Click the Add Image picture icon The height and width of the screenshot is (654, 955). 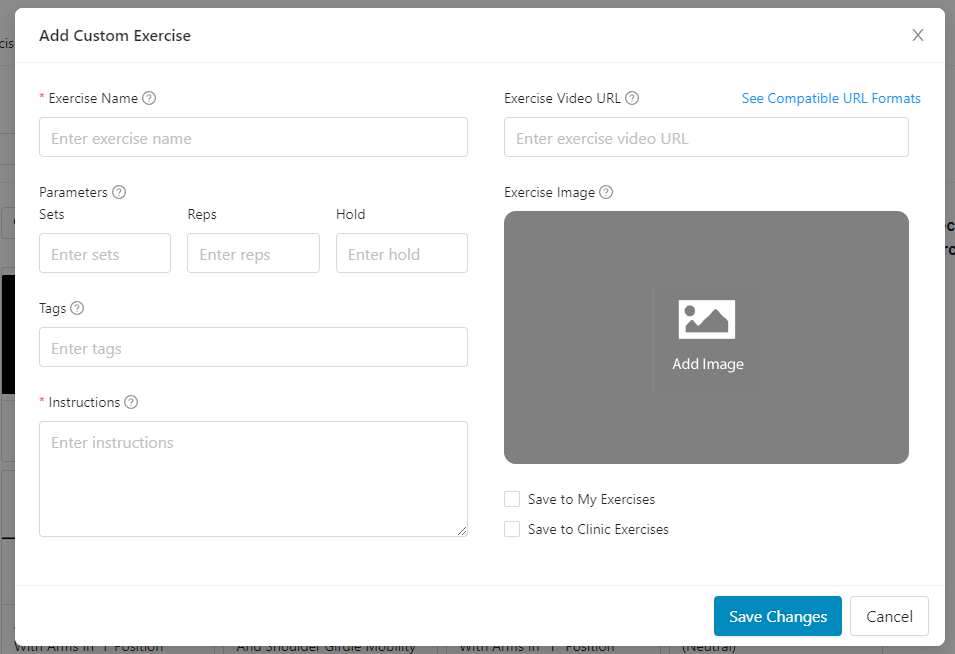coord(707,320)
